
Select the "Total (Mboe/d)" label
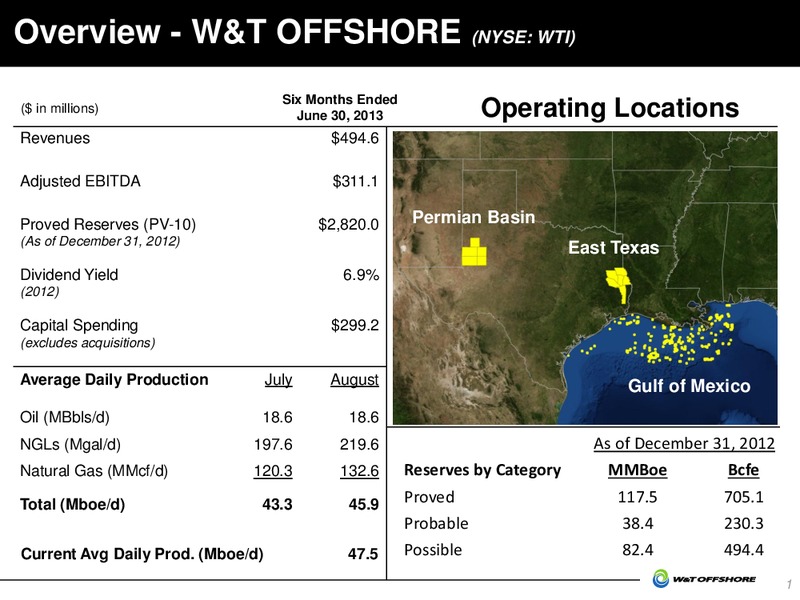pos(72,505)
